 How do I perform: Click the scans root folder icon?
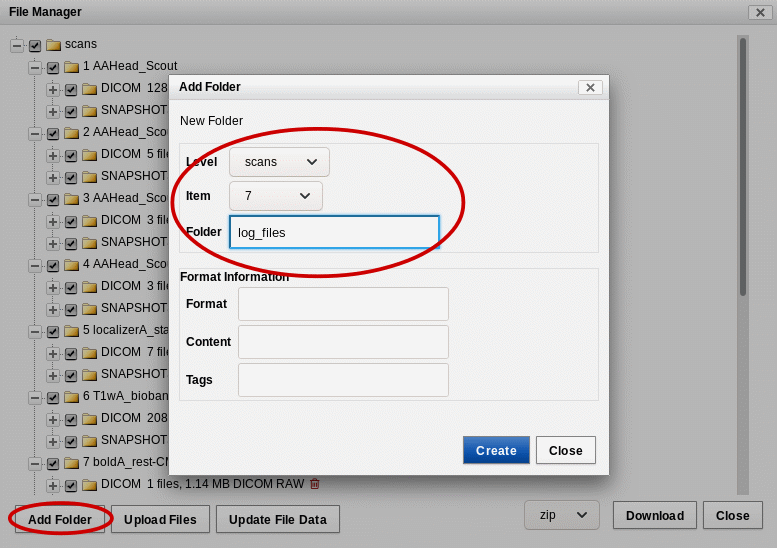[53, 45]
